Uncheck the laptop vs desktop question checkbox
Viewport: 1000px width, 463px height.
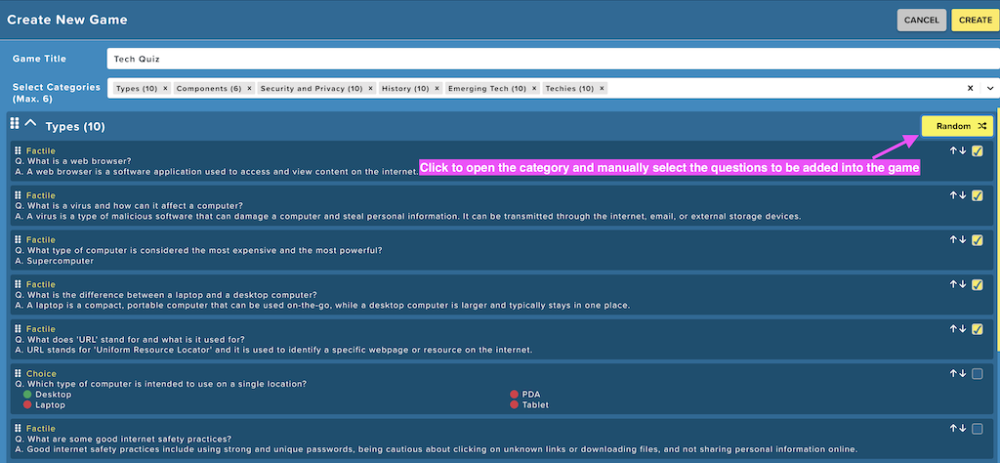tap(977, 285)
